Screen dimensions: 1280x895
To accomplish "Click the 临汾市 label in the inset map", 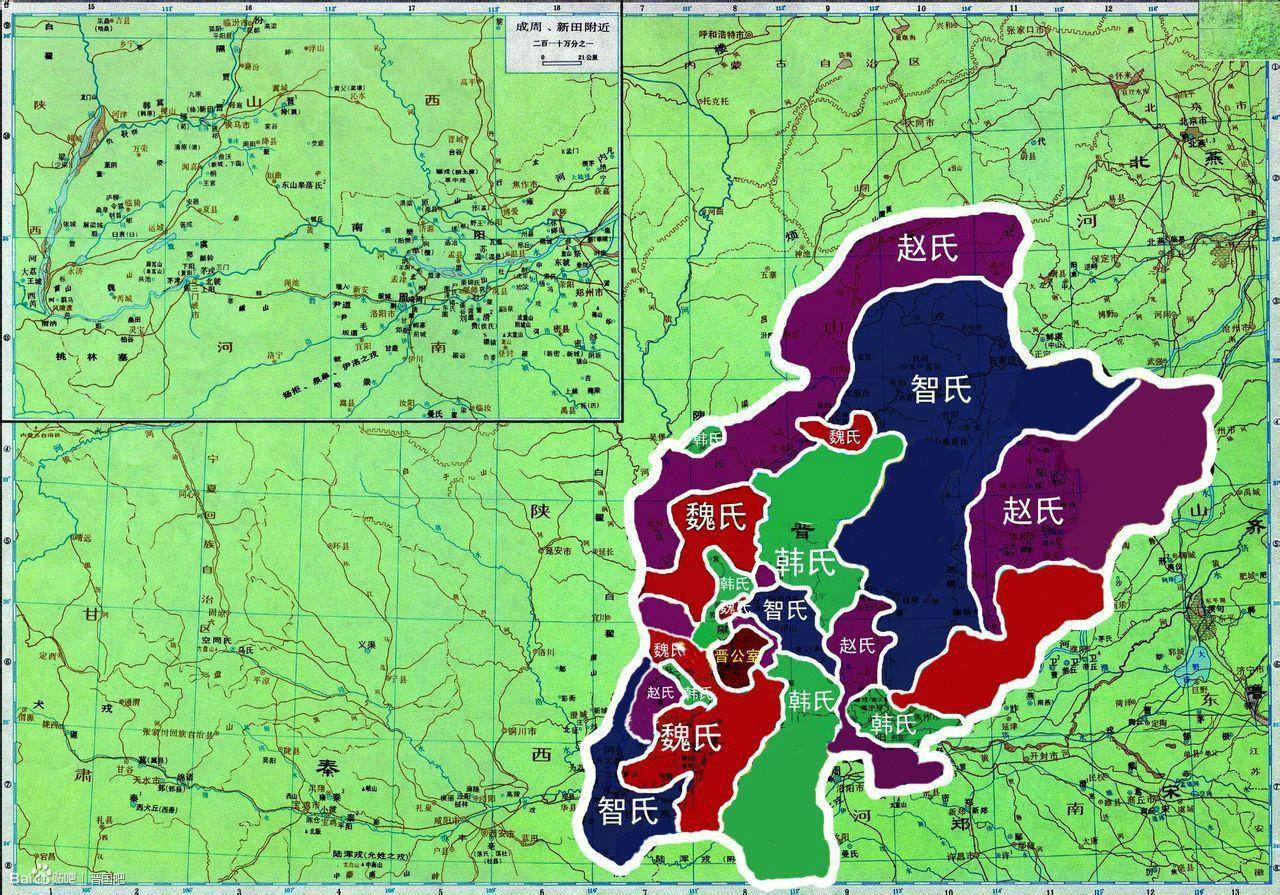I will click(x=235, y=22).
